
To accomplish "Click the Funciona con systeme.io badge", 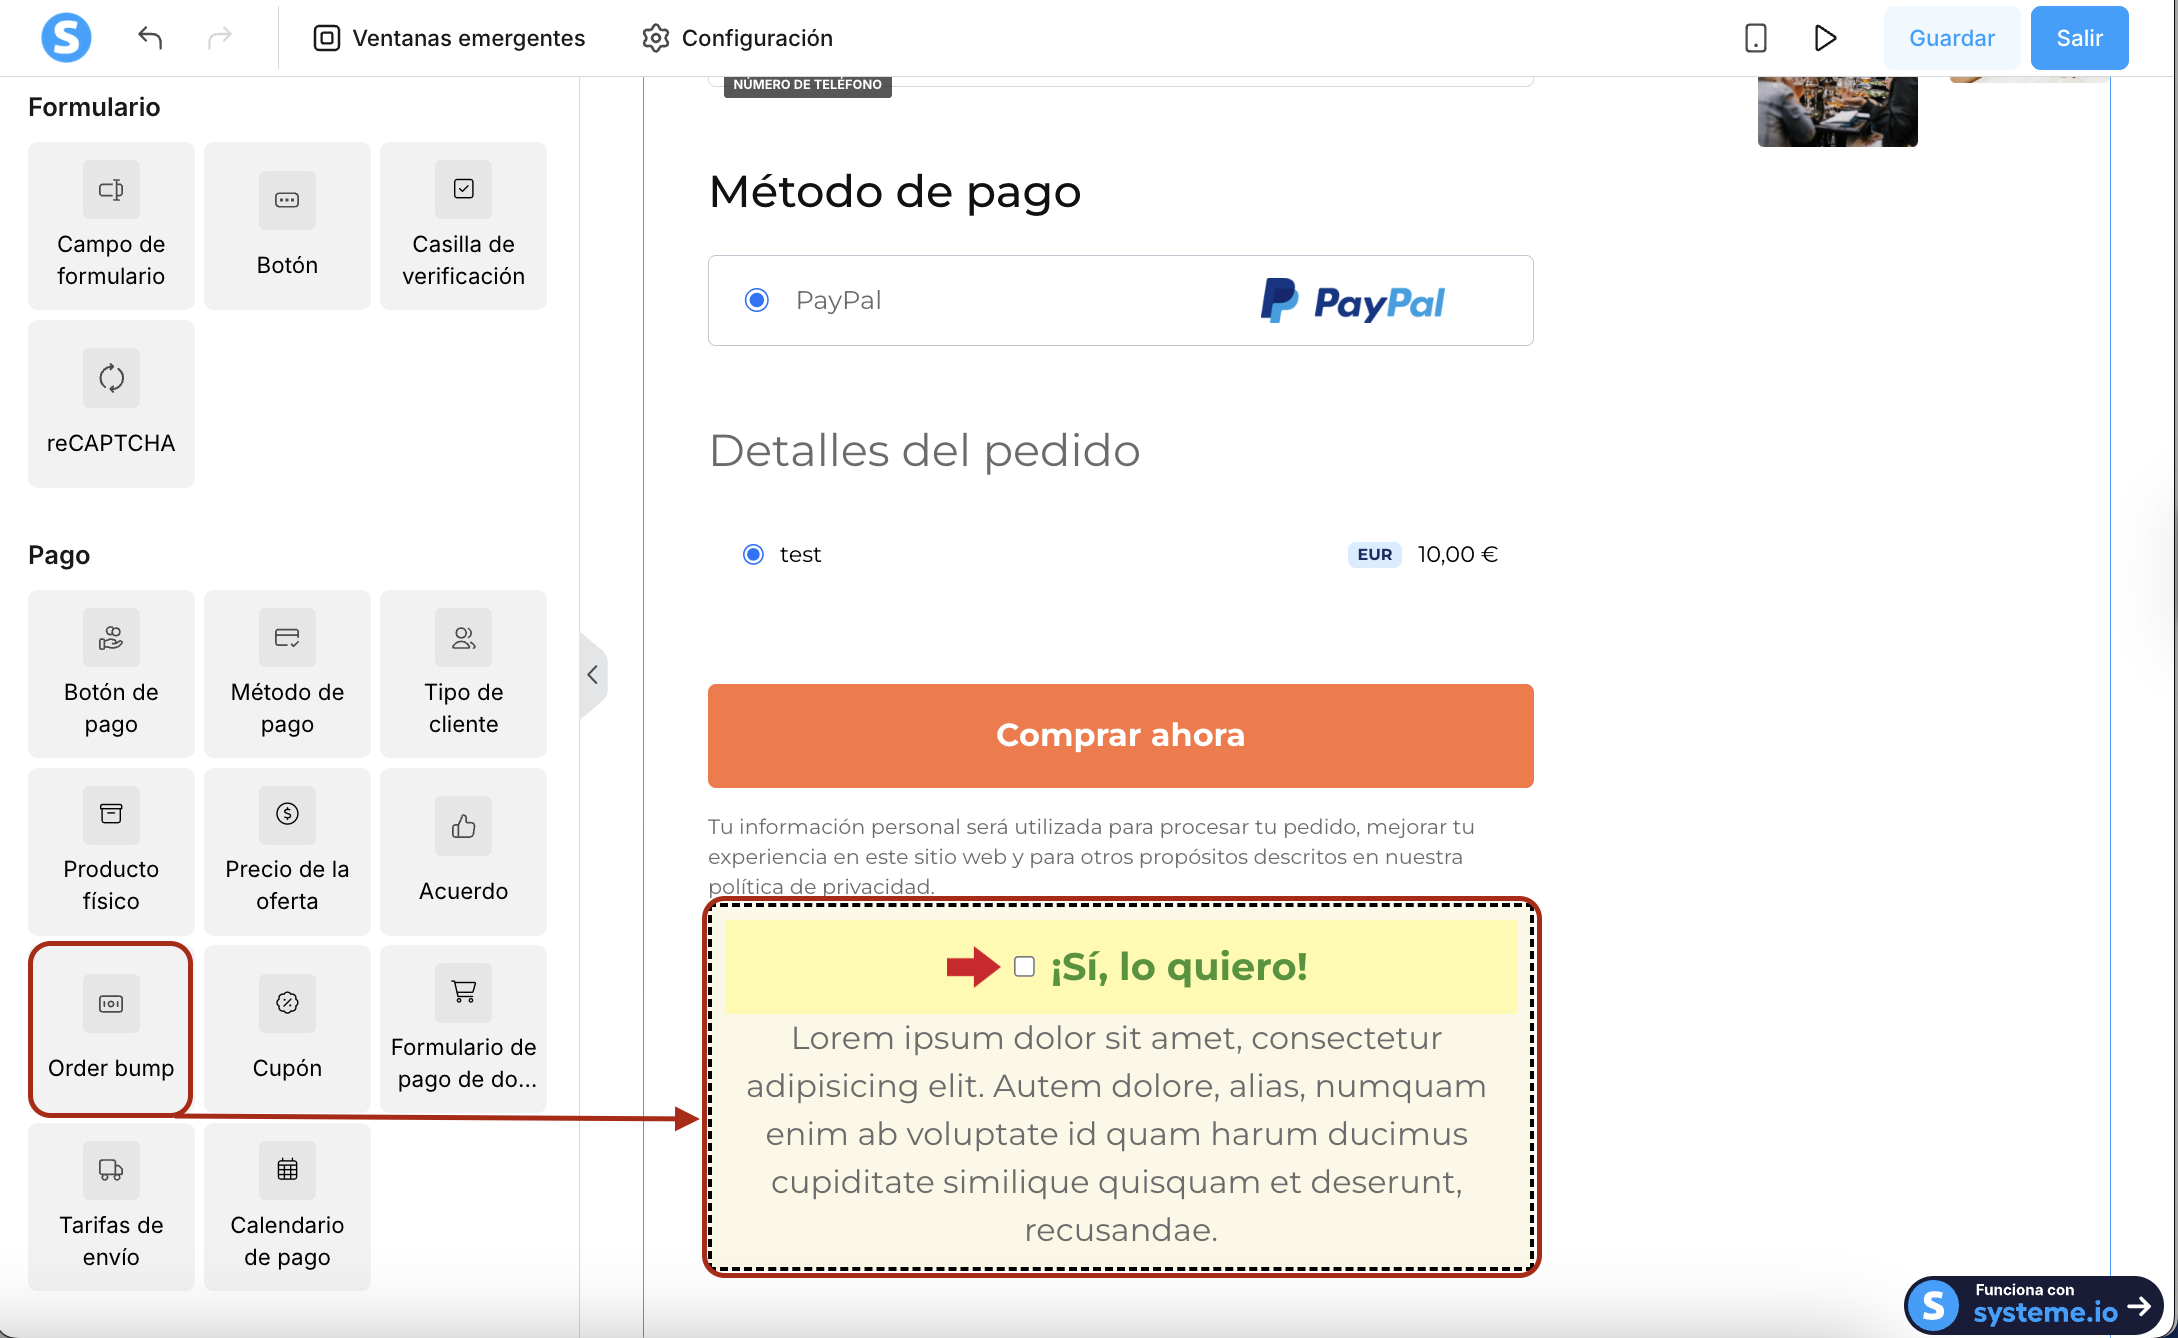I will point(2033,1305).
